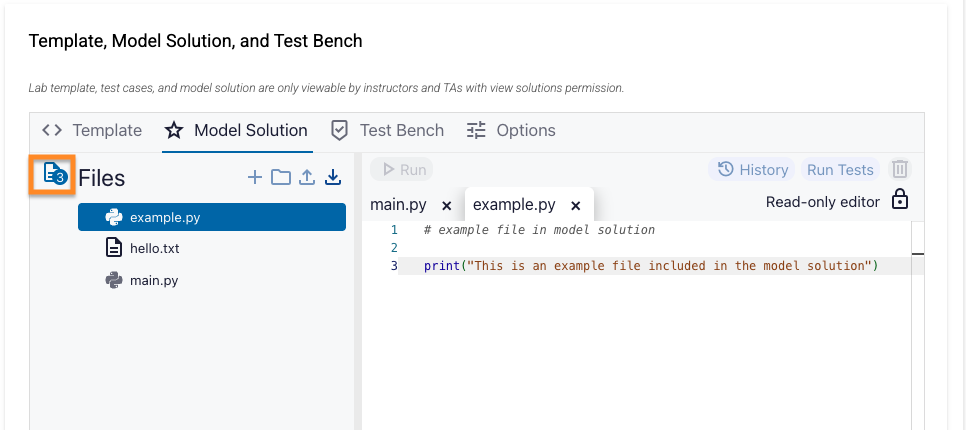The image size is (966, 430).
Task: Click line 3 print statement in editor
Action: [x=650, y=265]
